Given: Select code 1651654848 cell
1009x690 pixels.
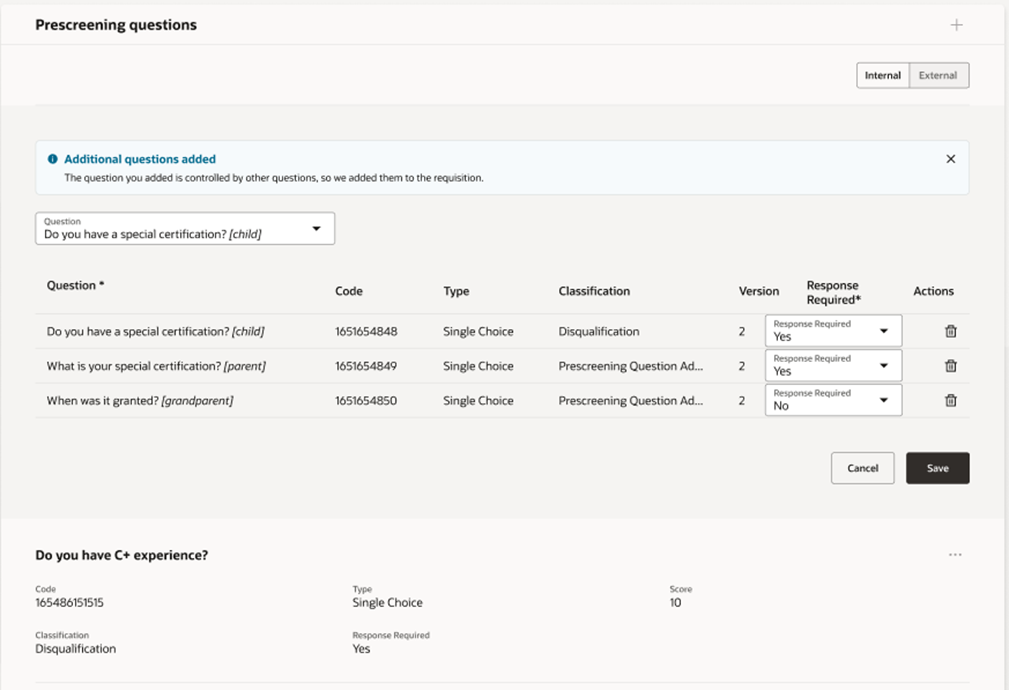Looking at the screenshot, I should point(366,331).
